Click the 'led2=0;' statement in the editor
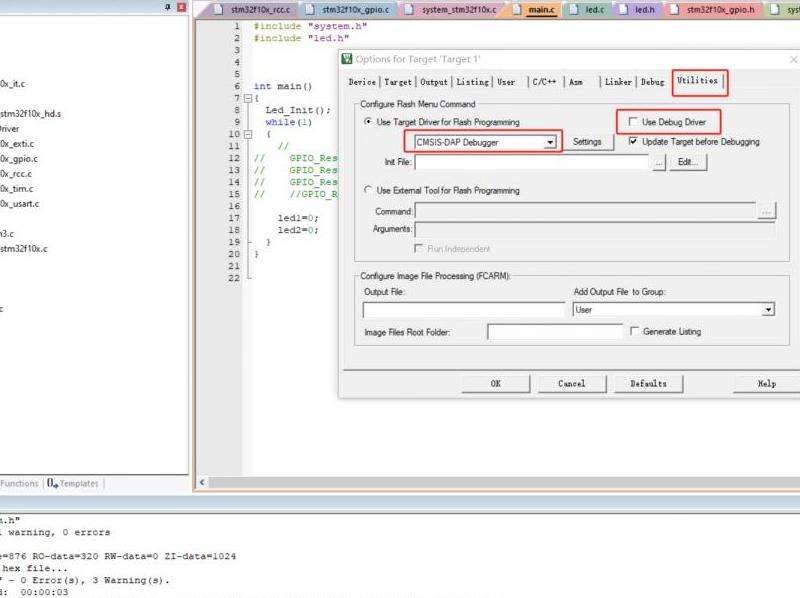 click(298, 230)
